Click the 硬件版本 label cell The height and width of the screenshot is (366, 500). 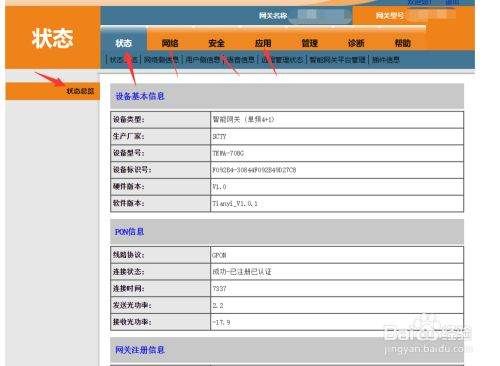(x=160, y=187)
